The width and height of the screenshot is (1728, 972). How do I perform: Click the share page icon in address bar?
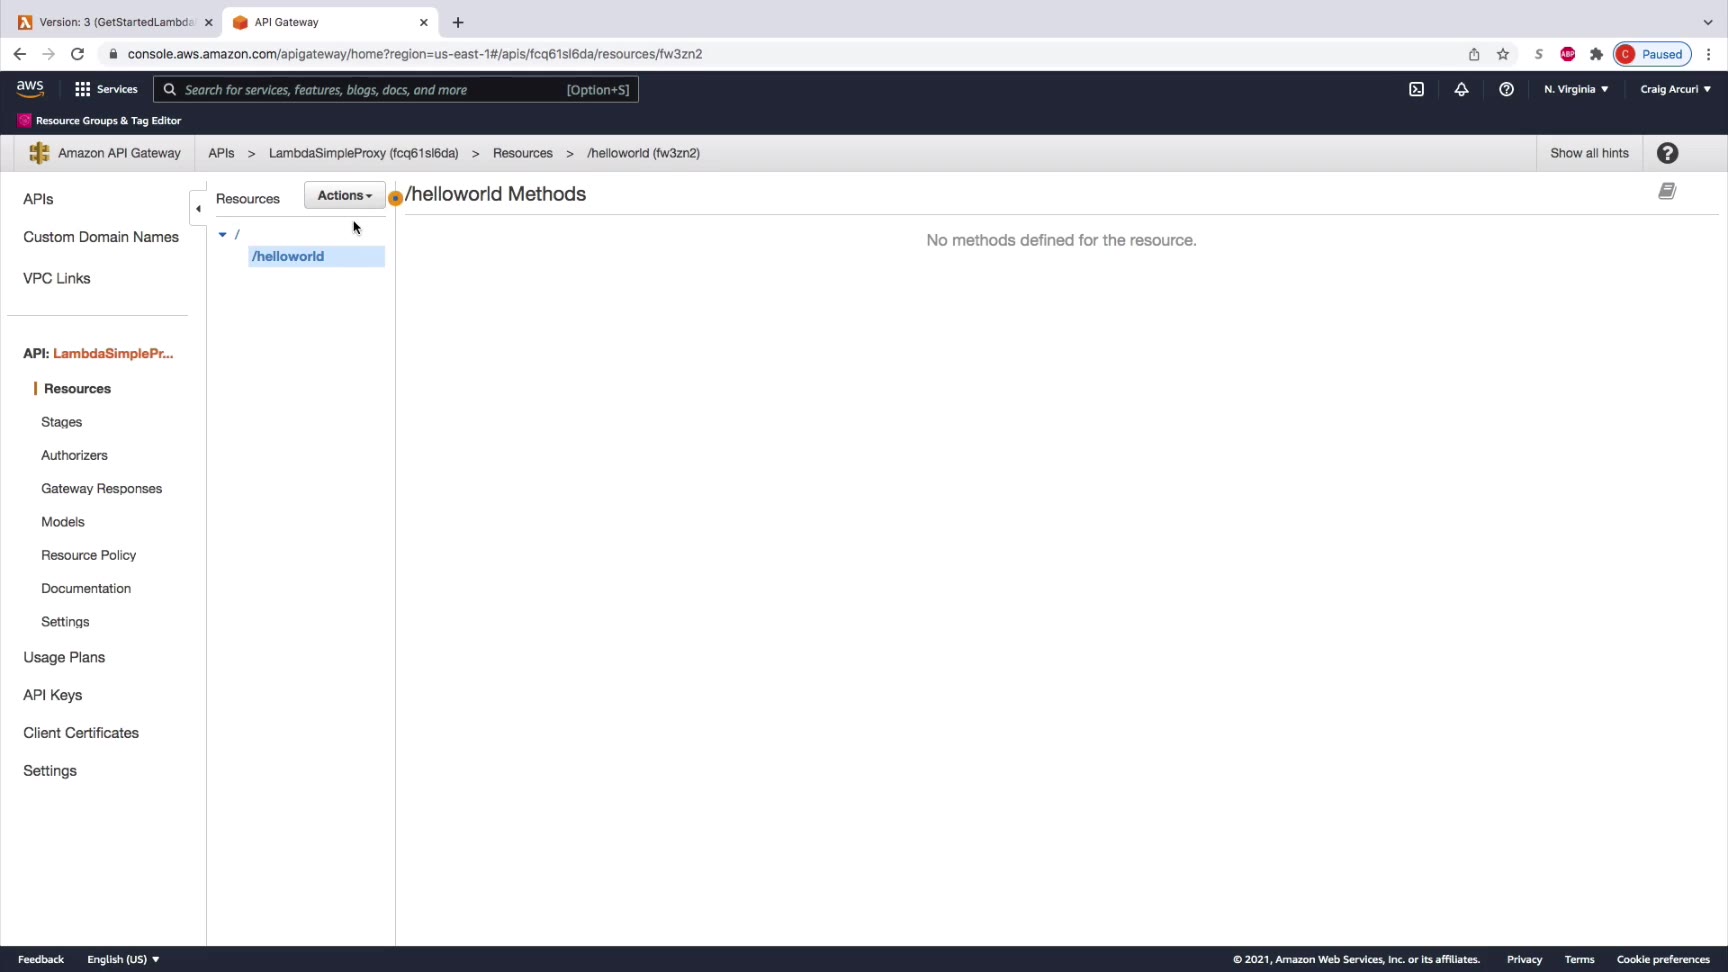point(1474,54)
